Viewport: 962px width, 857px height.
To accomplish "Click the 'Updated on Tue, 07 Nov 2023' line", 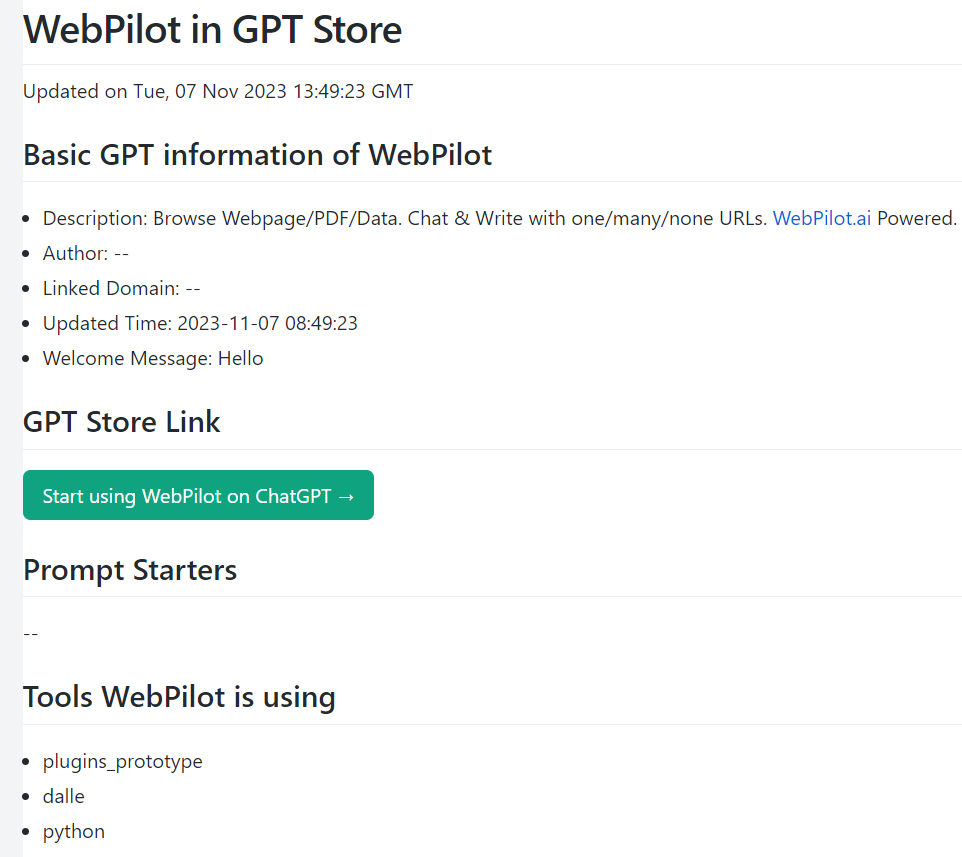I will point(218,92).
